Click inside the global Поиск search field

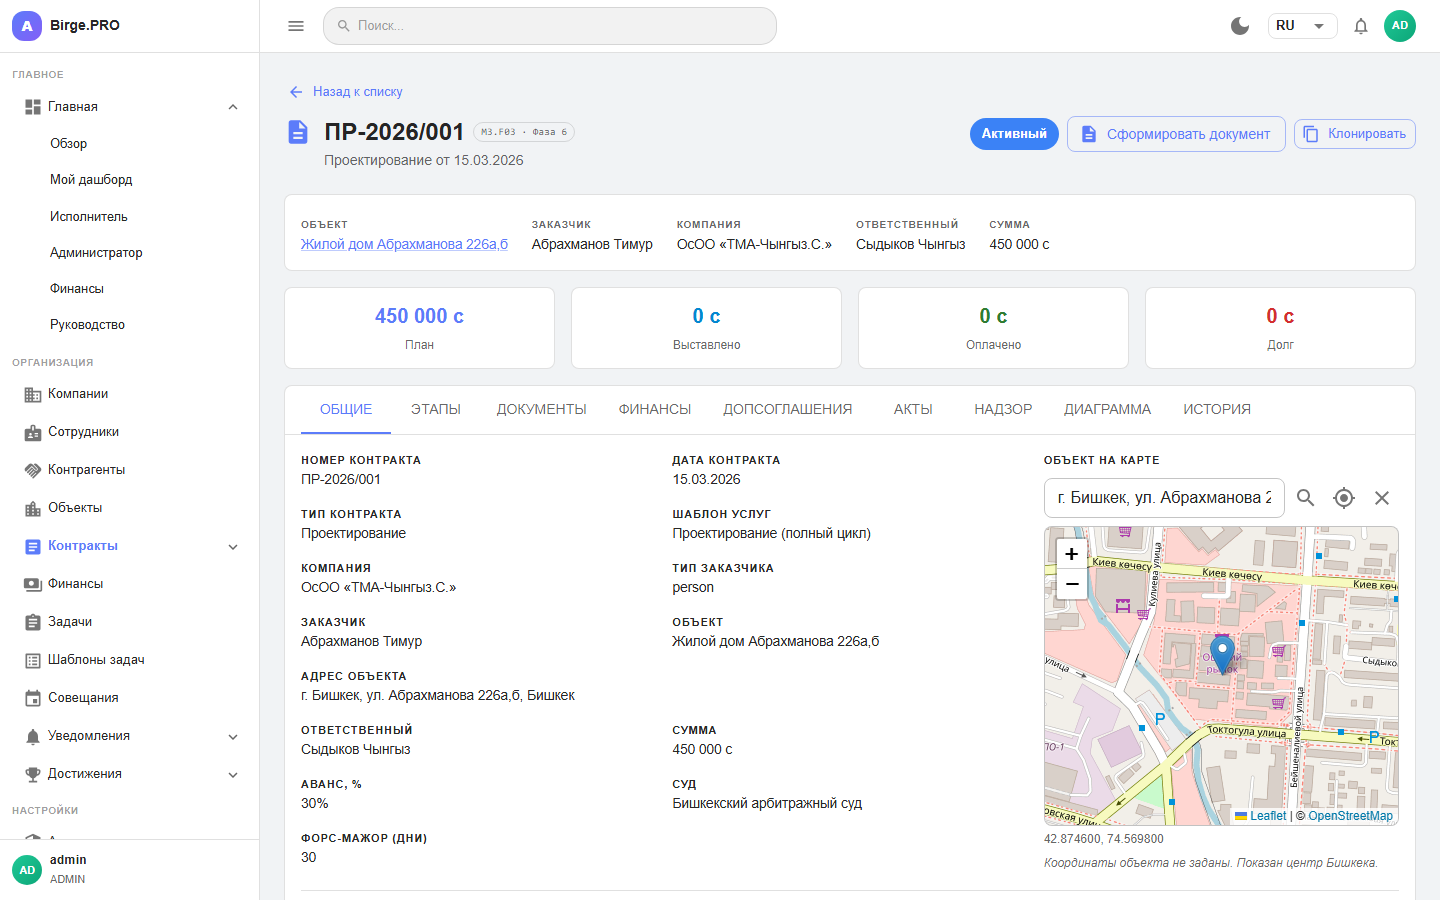(x=550, y=26)
